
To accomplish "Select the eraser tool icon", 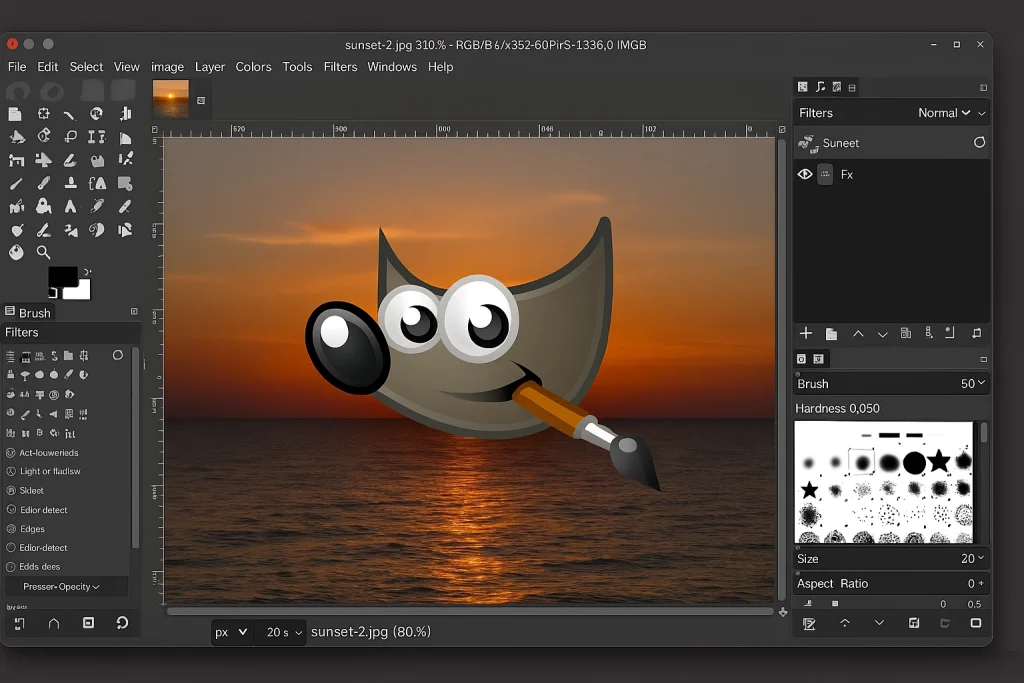I will 70,160.
